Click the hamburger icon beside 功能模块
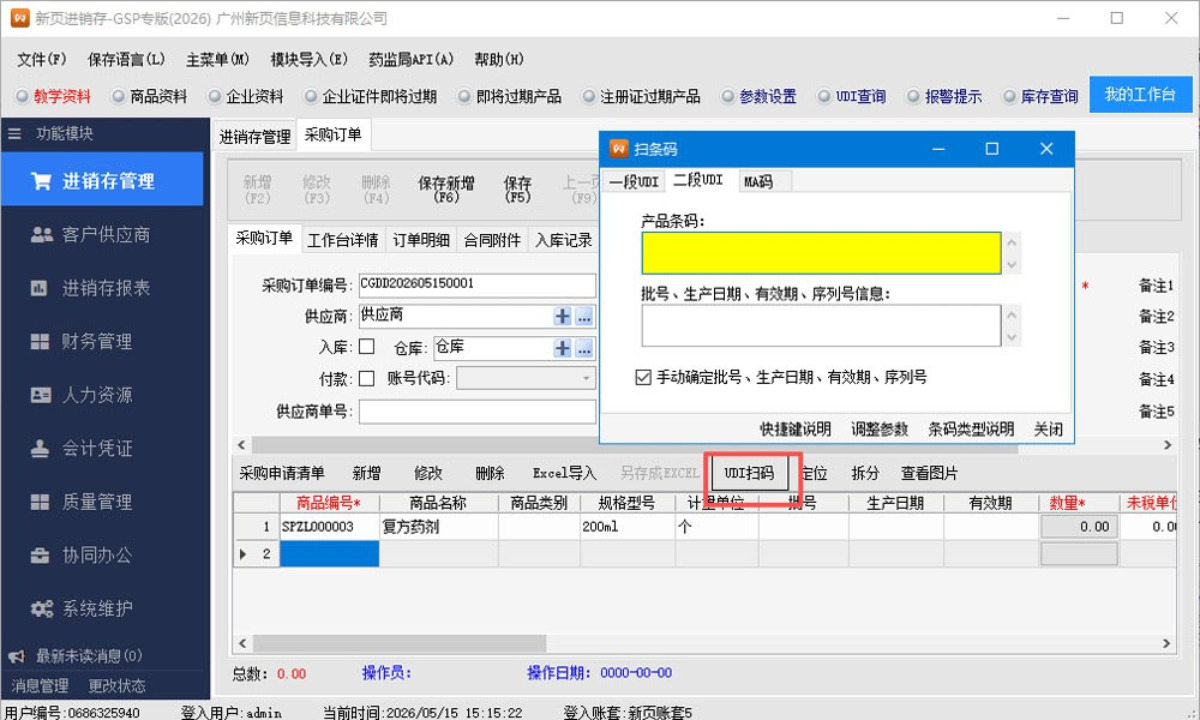1200x720 pixels. pos(15,133)
